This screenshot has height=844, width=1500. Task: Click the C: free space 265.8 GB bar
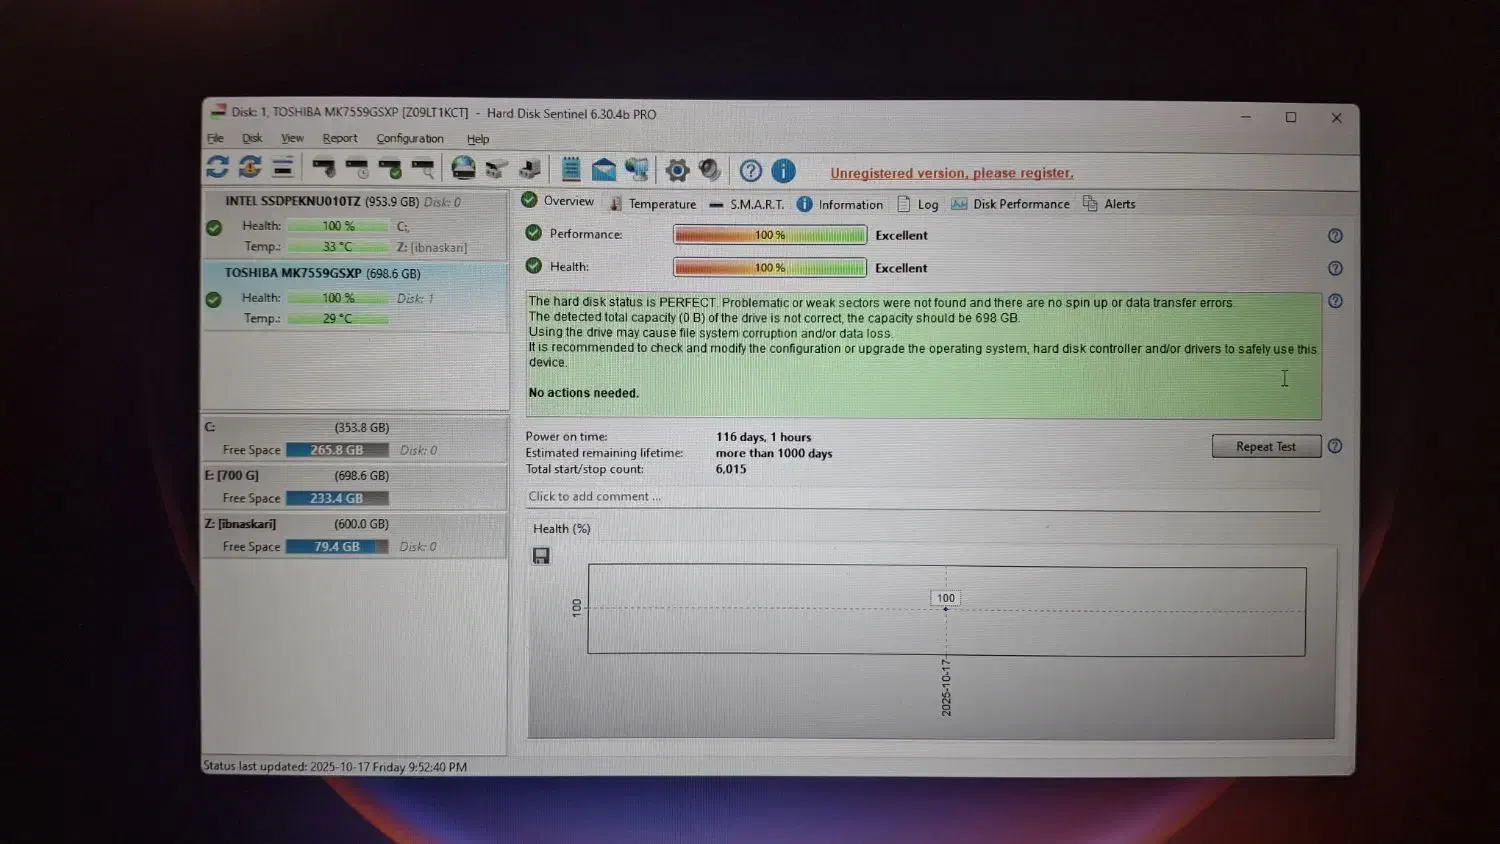tap(337, 450)
